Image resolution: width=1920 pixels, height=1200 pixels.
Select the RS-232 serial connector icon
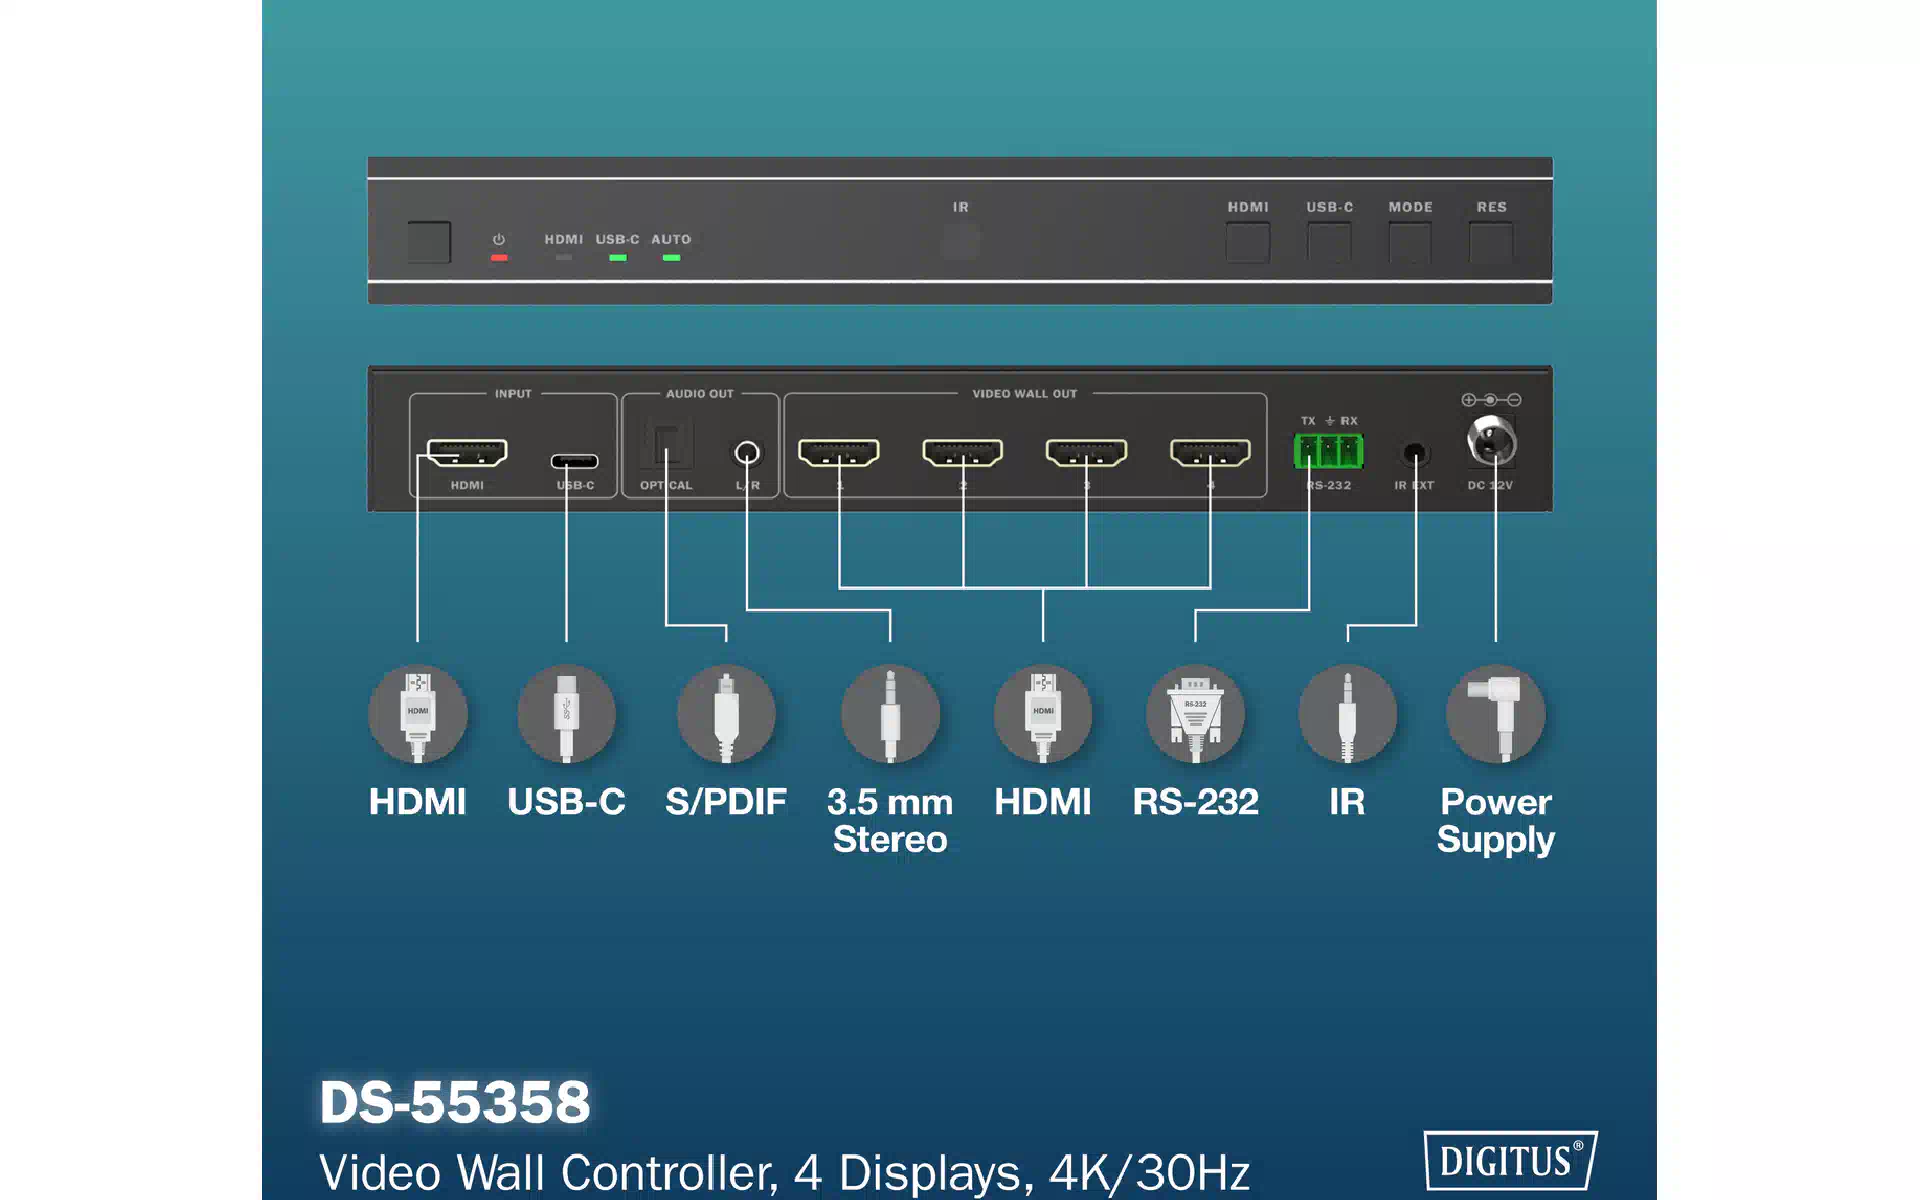pos(1195,714)
